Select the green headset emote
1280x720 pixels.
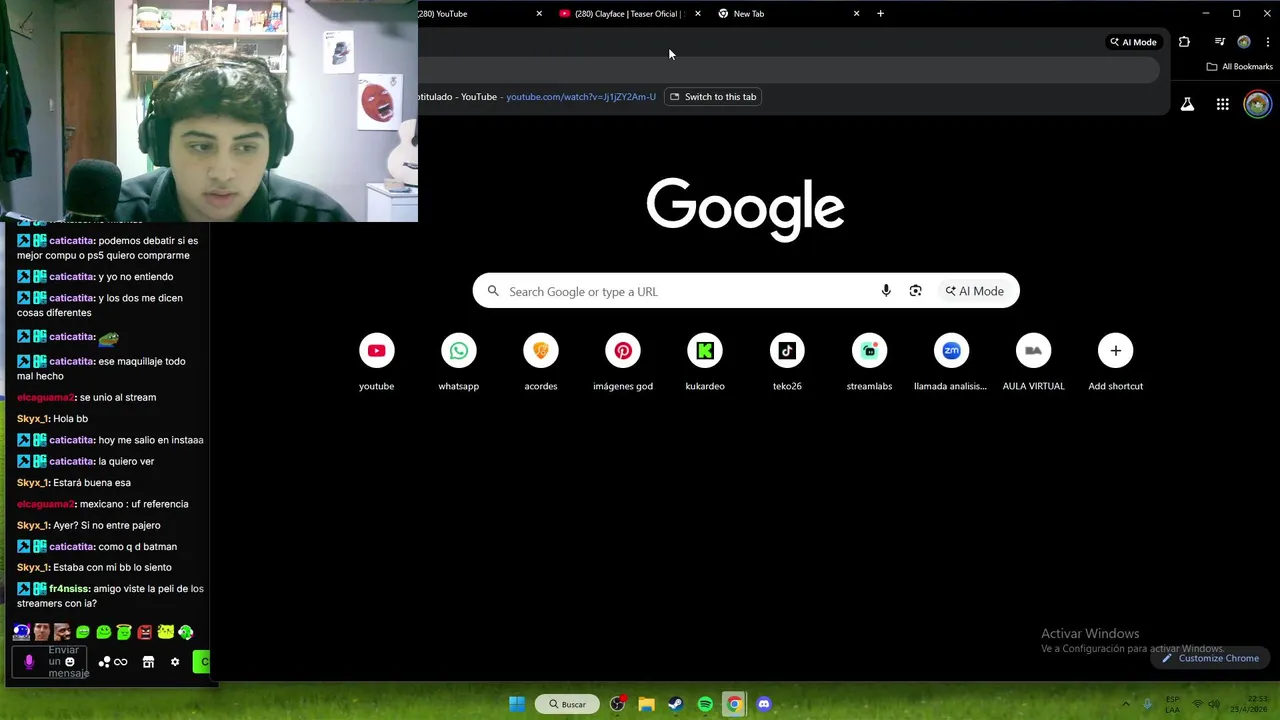(186, 632)
